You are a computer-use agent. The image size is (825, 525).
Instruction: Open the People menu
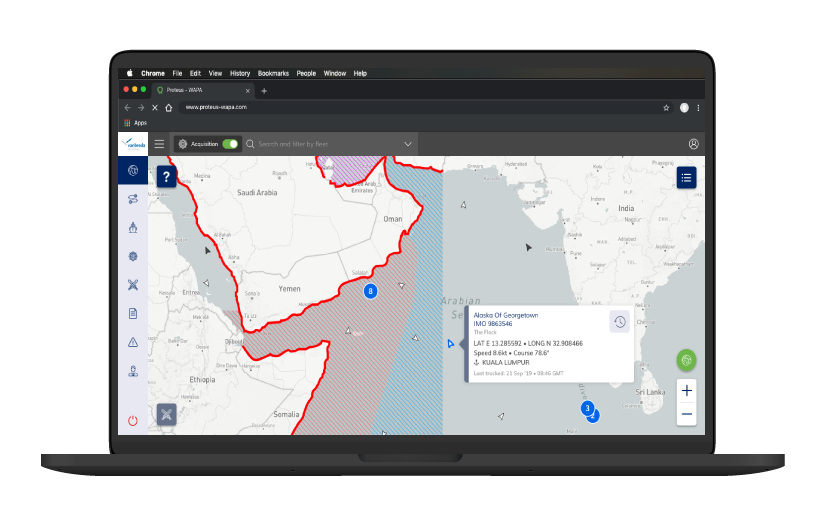[x=306, y=73]
